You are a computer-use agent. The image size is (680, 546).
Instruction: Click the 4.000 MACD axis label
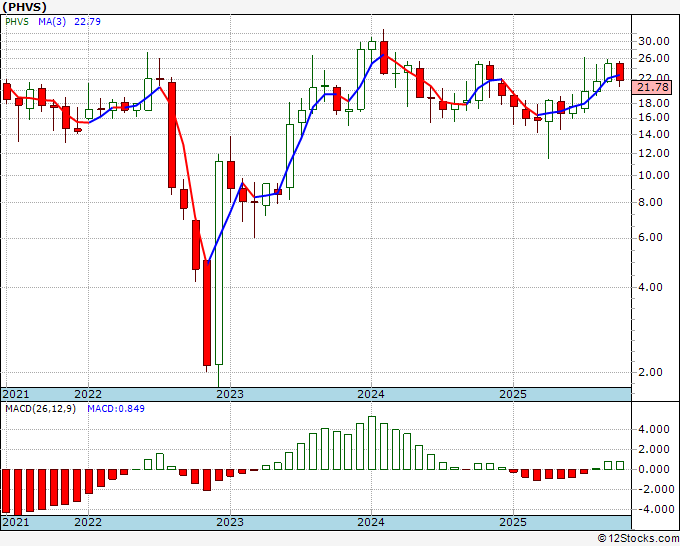click(x=654, y=429)
